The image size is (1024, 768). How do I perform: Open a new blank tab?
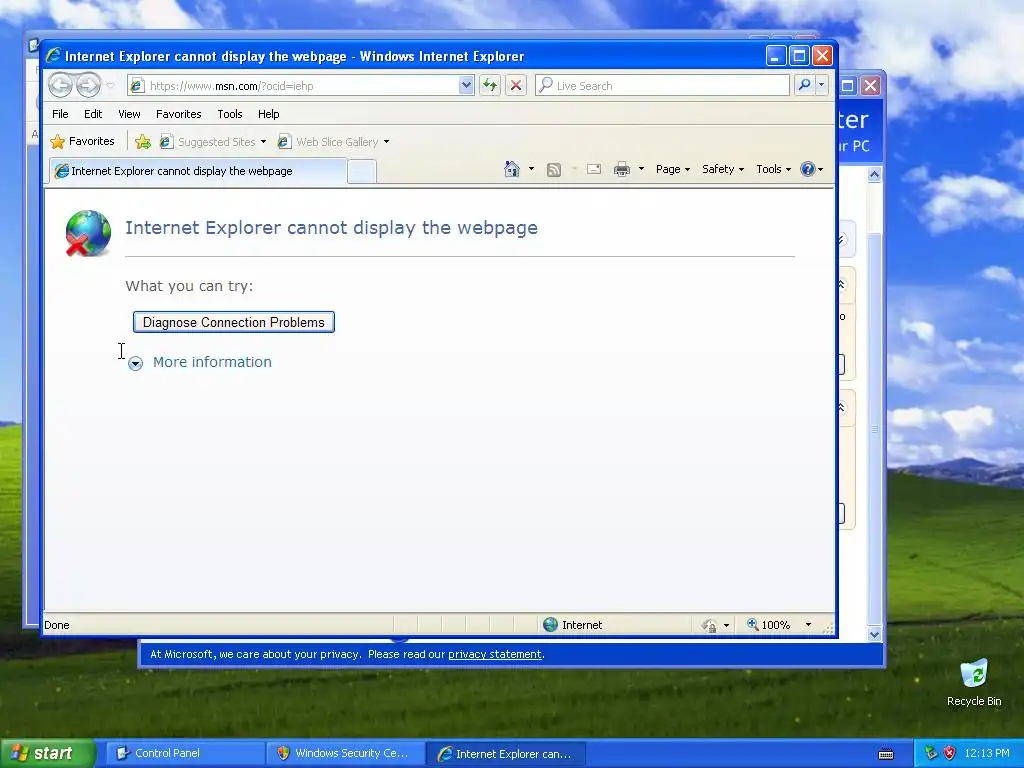click(361, 172)
